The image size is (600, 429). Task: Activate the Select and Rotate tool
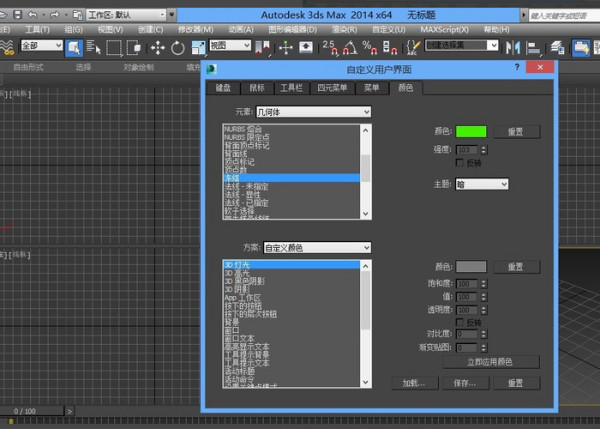coord(178,48)
